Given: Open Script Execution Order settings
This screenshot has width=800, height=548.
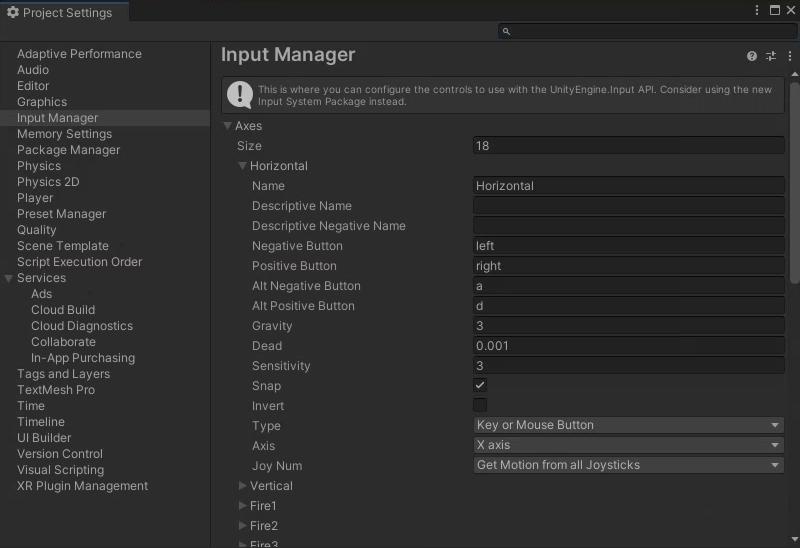Looking at the screenshot, I should [x=79, y=262].
